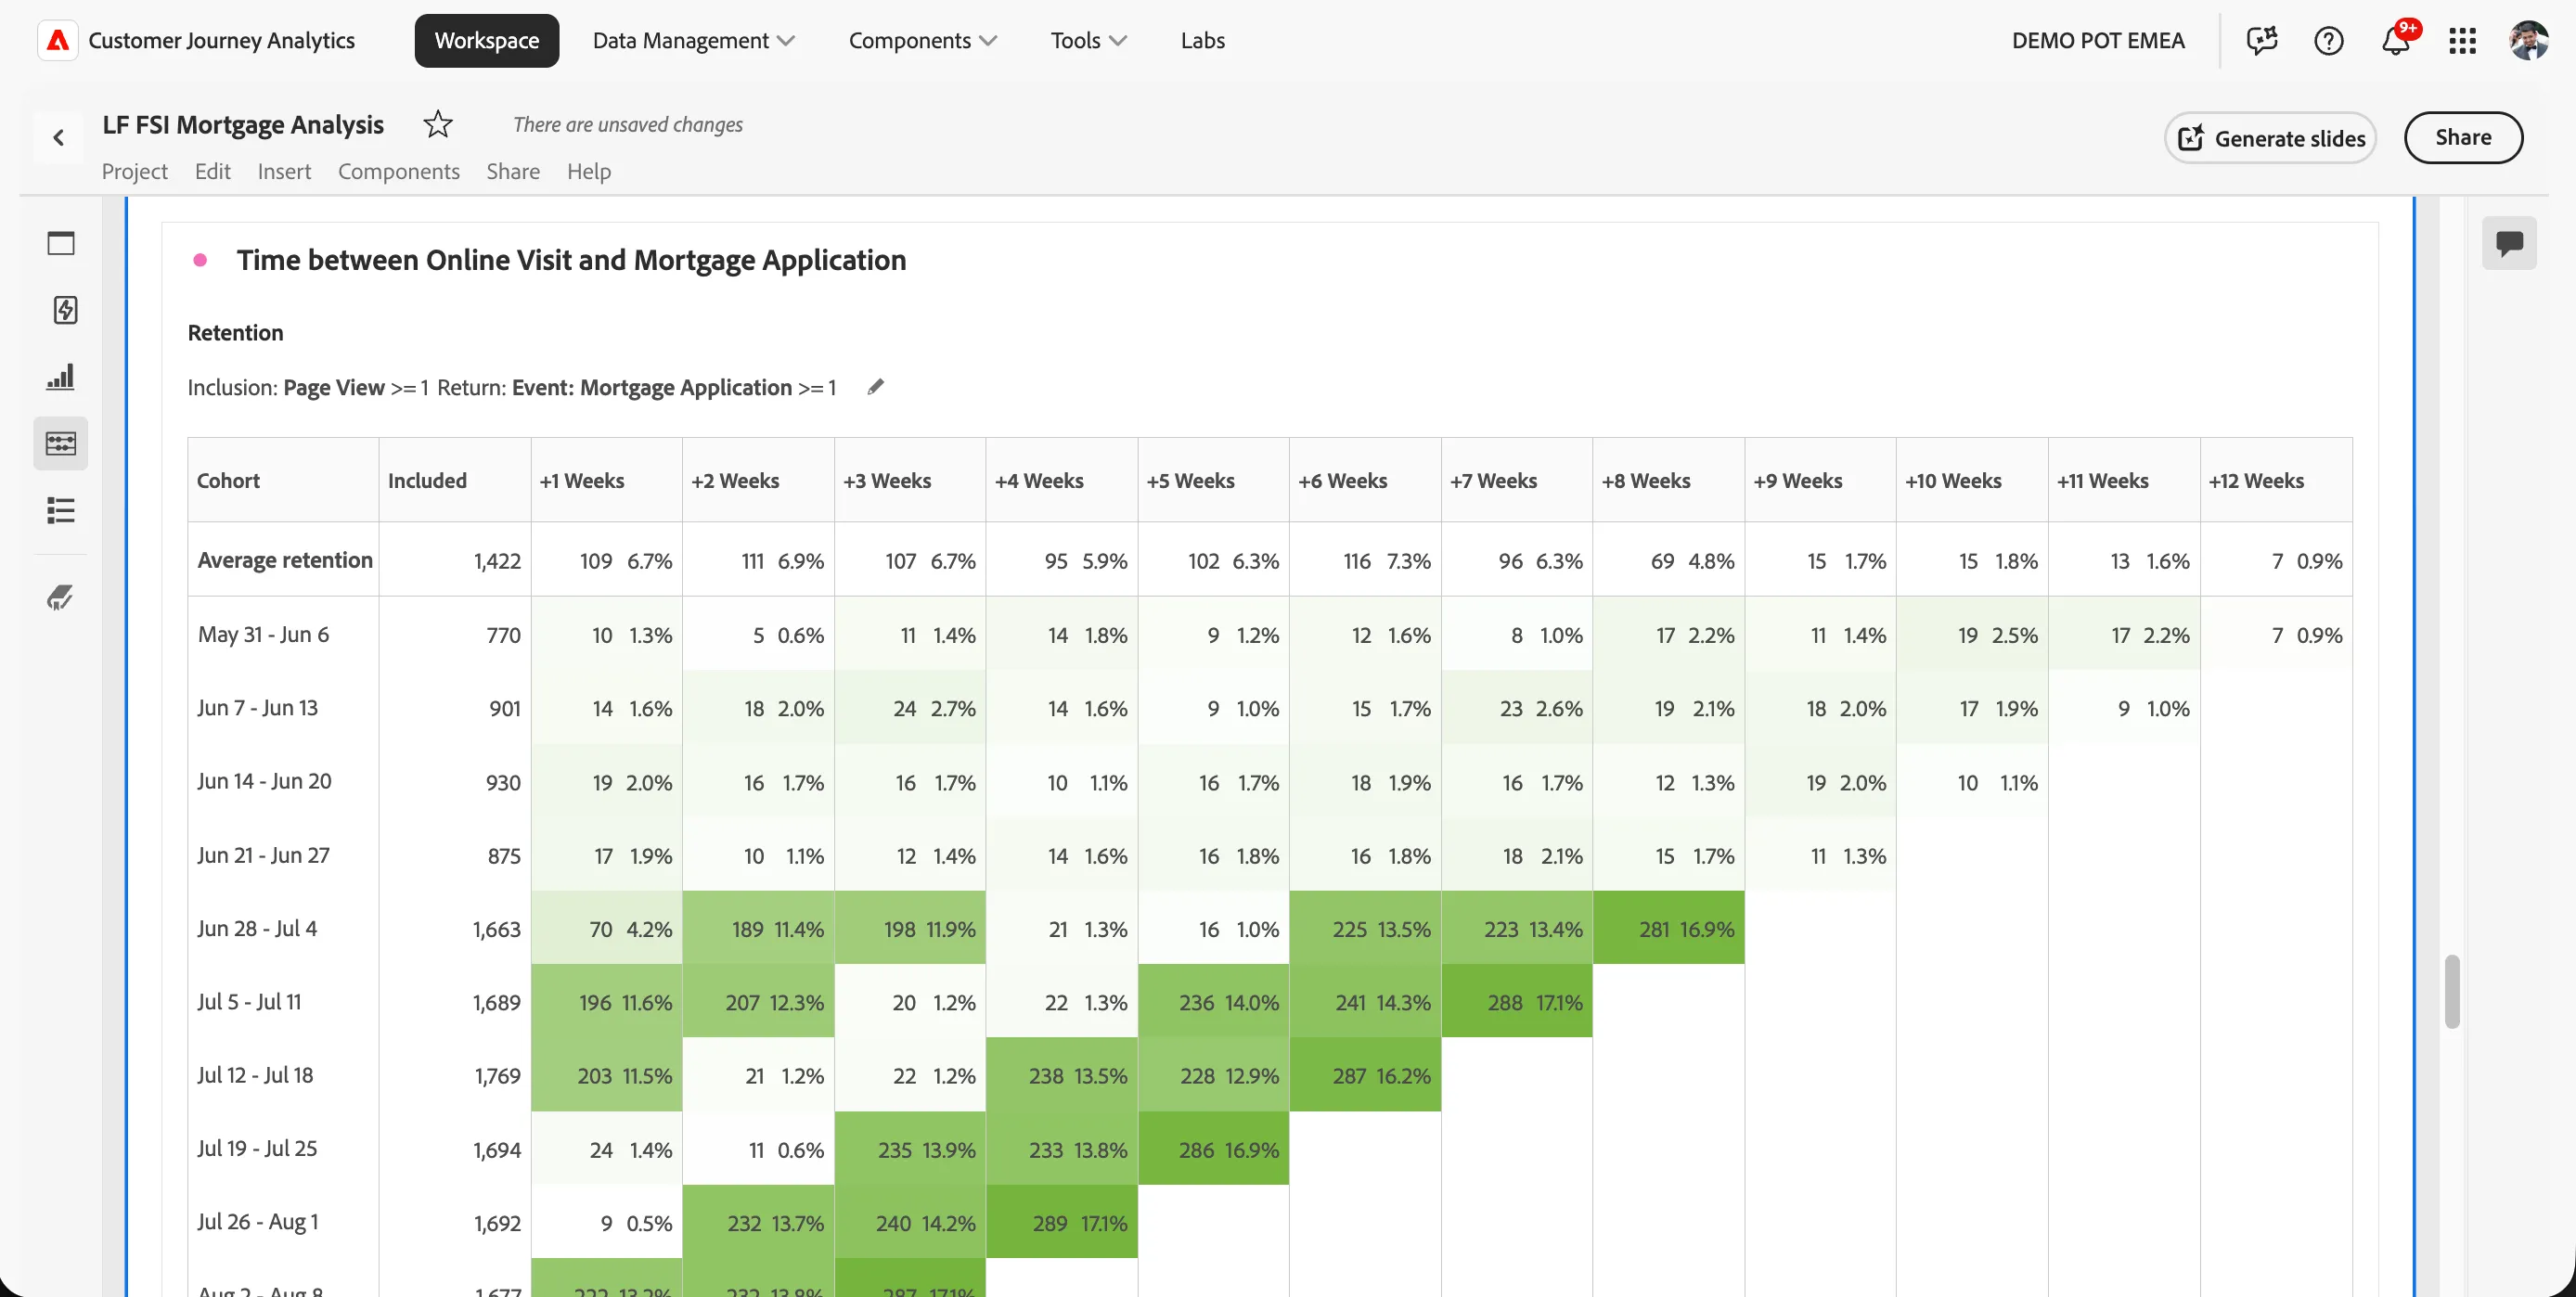The height and width of the screenshot is (1297, 2576).
Task: Open the Panels icon in left rail
Action: click(61, 243)
